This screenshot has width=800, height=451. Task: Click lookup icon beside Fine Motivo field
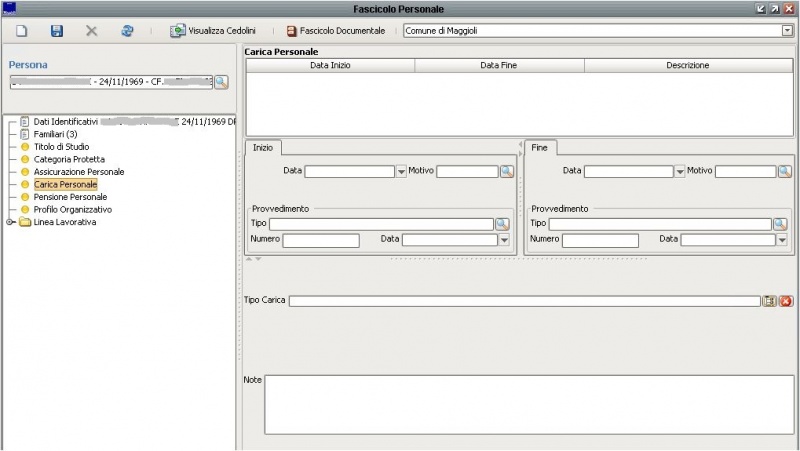783,172
